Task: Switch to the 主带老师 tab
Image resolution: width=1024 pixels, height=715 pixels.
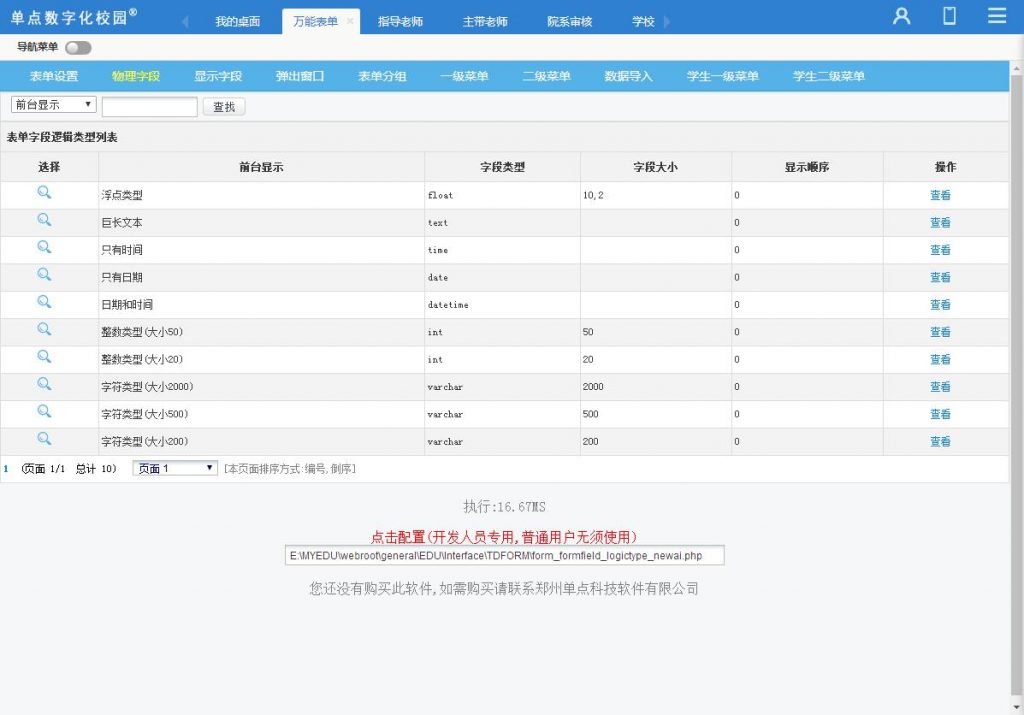Action: pyautogui.click(x=485, y=22)
